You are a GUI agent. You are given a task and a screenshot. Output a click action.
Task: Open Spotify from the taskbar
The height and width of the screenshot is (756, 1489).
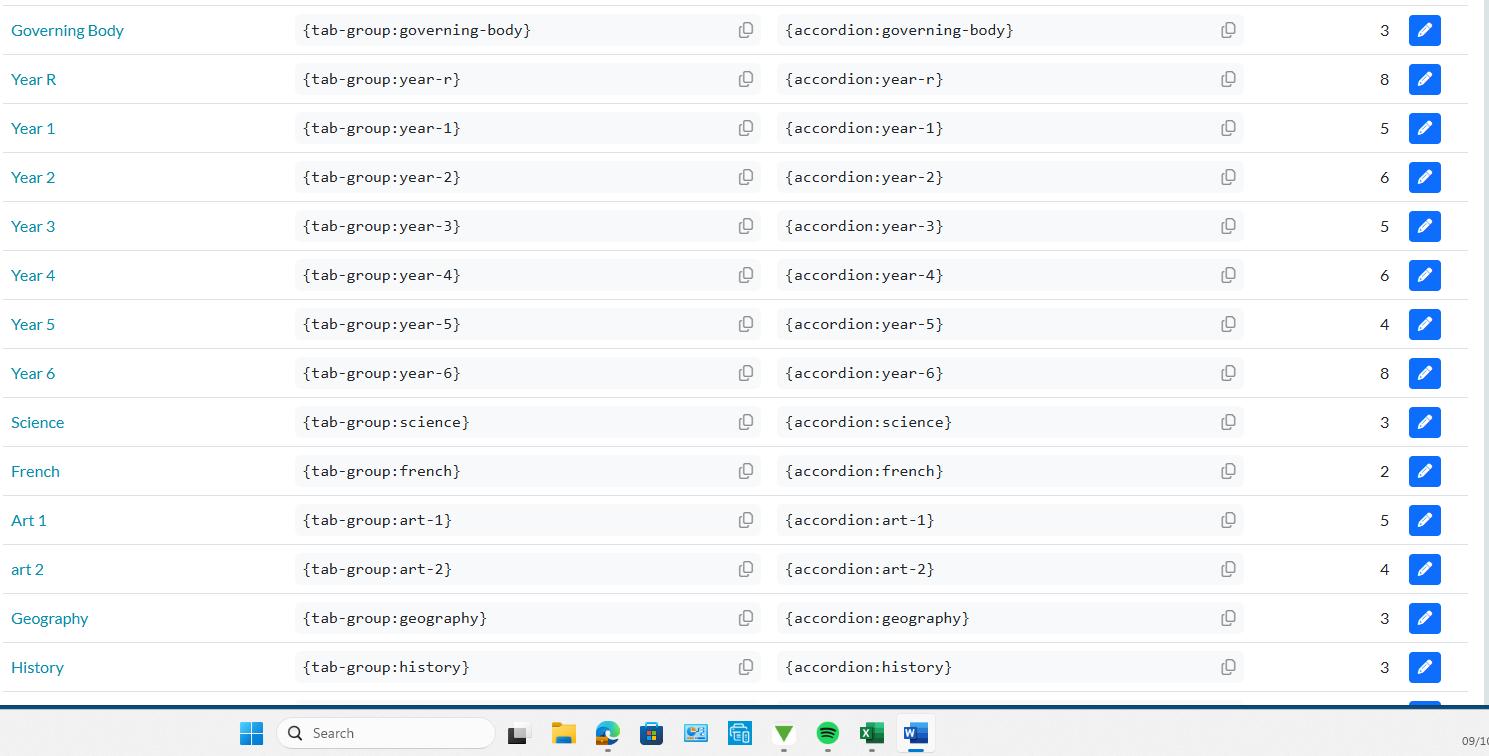(827, 733)
